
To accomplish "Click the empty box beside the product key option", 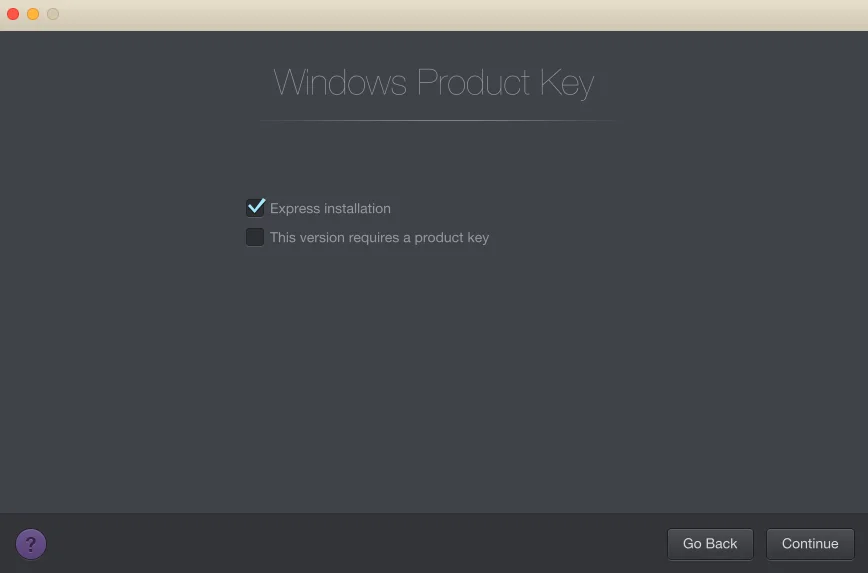I will click(255, 237).
